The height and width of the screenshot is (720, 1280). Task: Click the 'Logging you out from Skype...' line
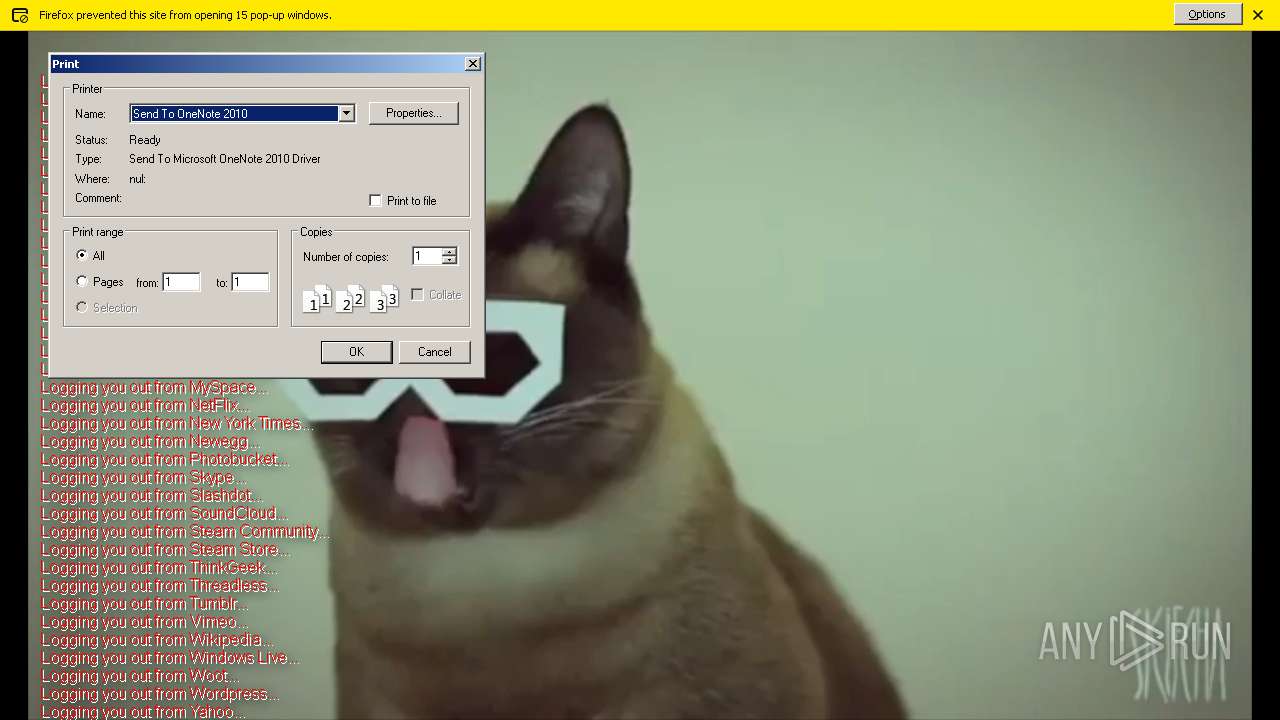pos(144,478)
